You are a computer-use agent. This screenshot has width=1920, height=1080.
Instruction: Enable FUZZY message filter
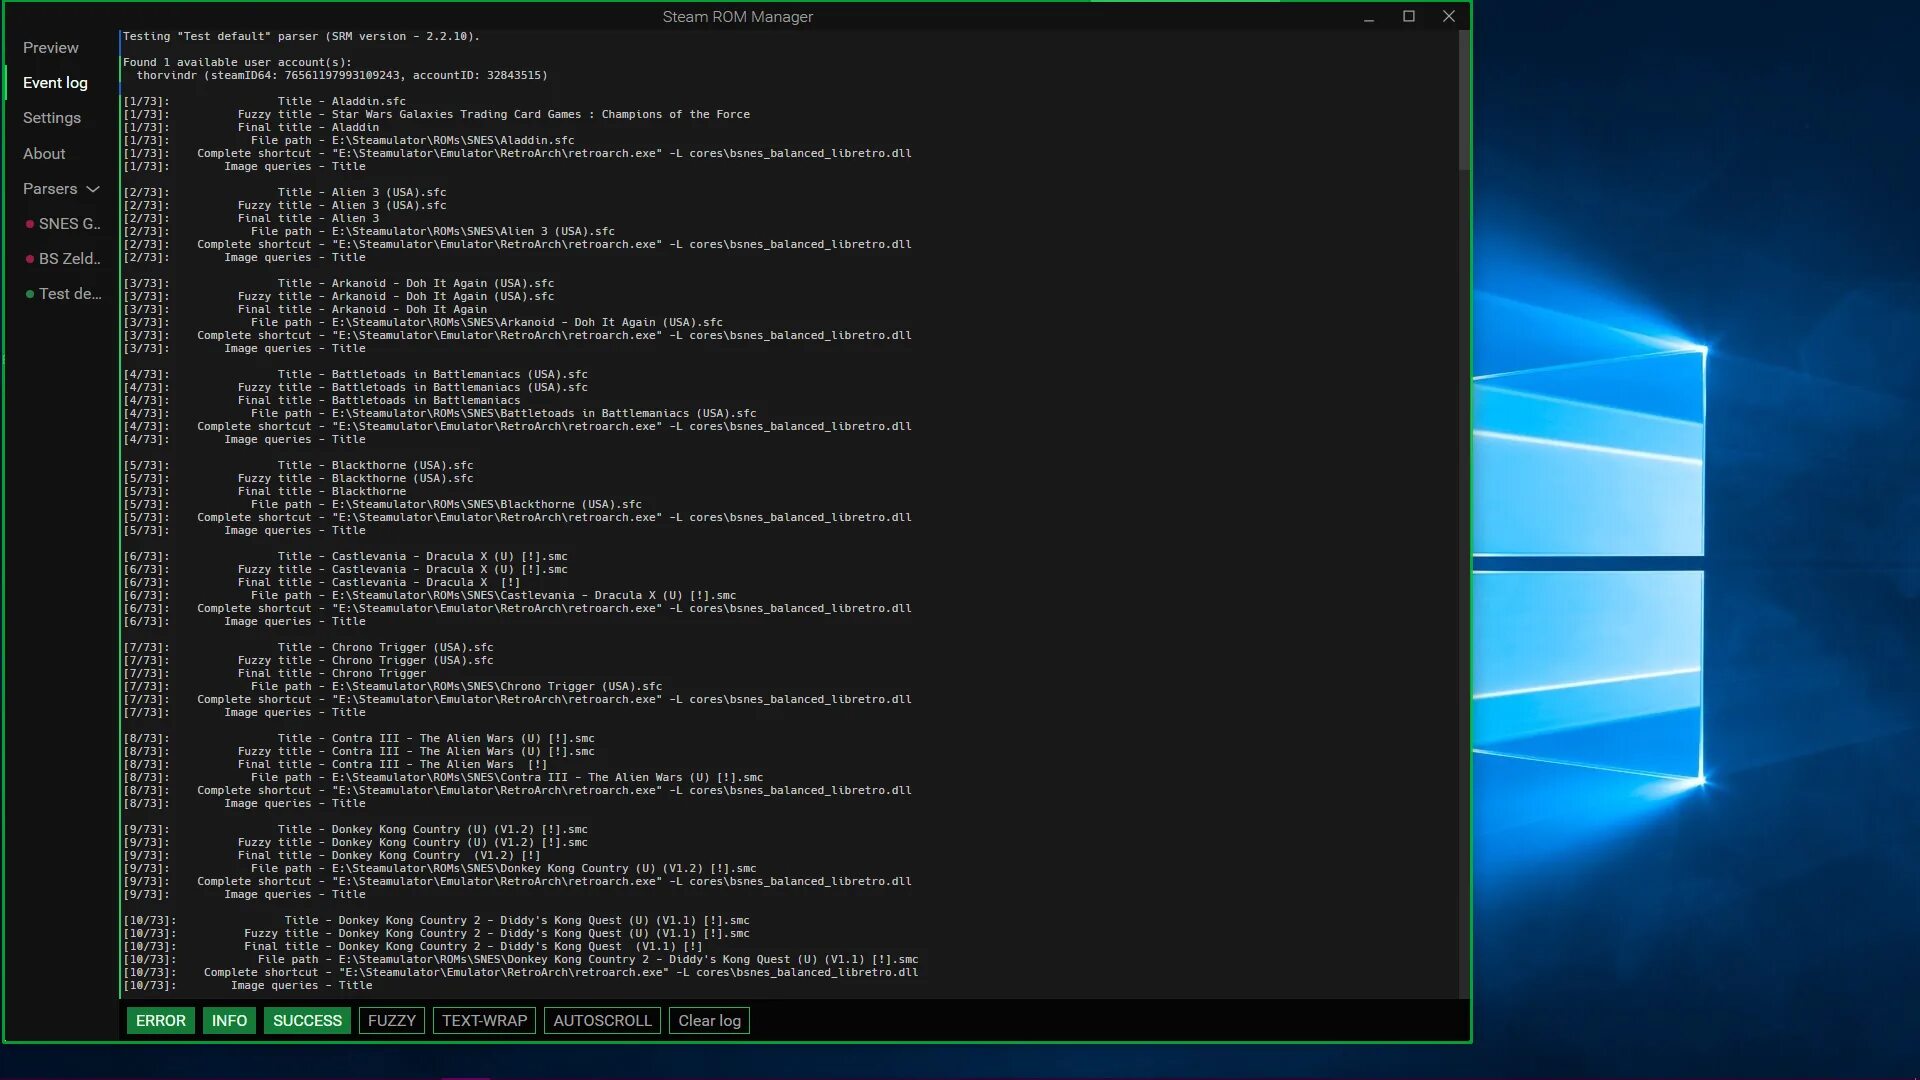[x=391, y=1020]
